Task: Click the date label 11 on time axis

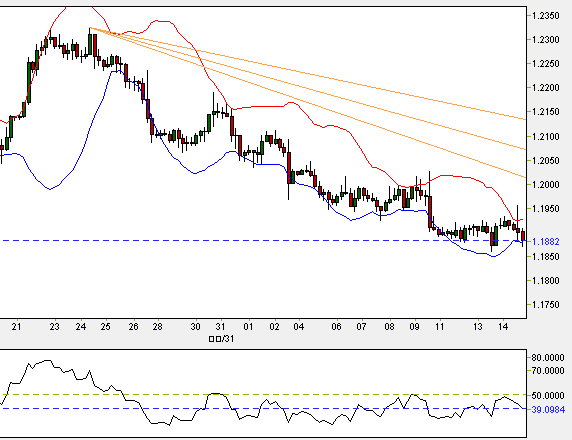Action: pyautogui.click(x=440, y=327)
